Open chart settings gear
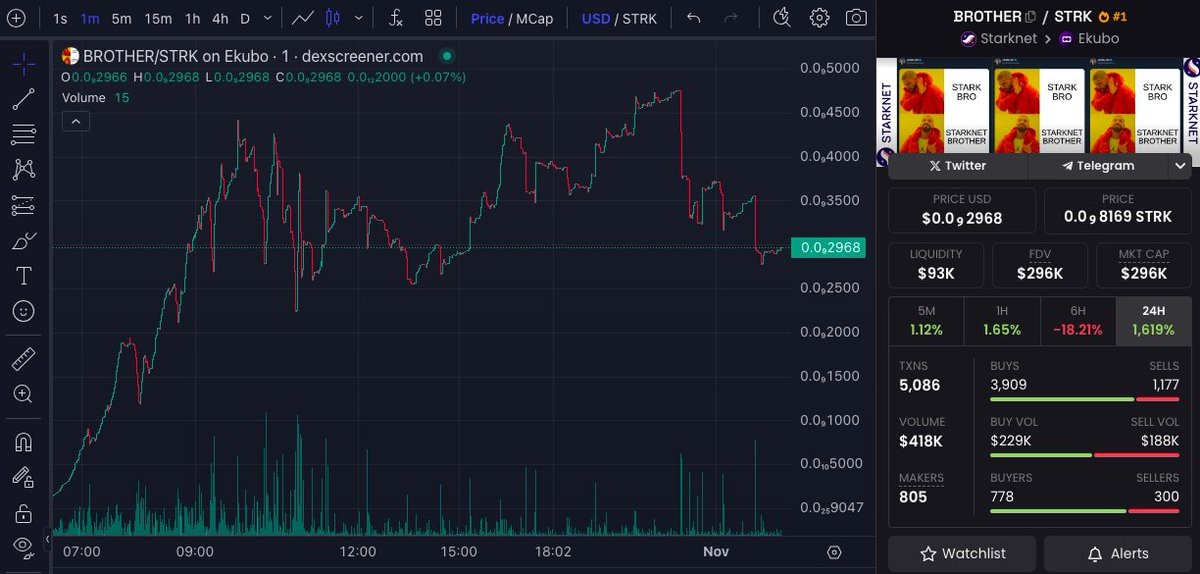The width and height of the screenshot is (1200, 574). [x=819, y=18]
